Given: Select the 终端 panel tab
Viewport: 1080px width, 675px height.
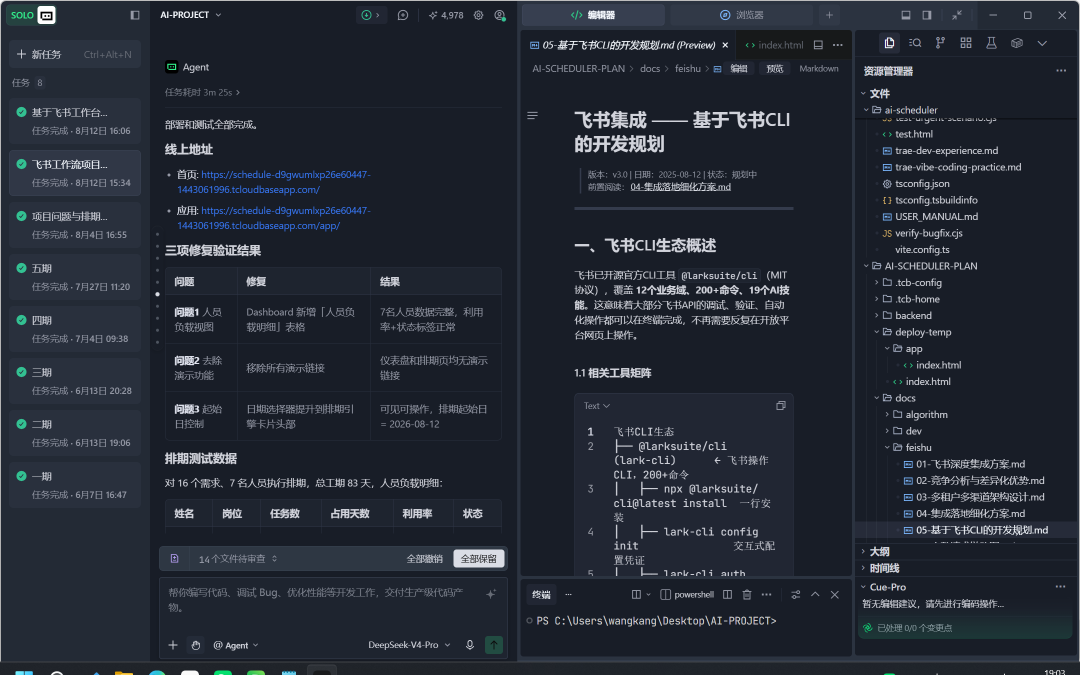Looking at the screenshot, I should 541,594.
